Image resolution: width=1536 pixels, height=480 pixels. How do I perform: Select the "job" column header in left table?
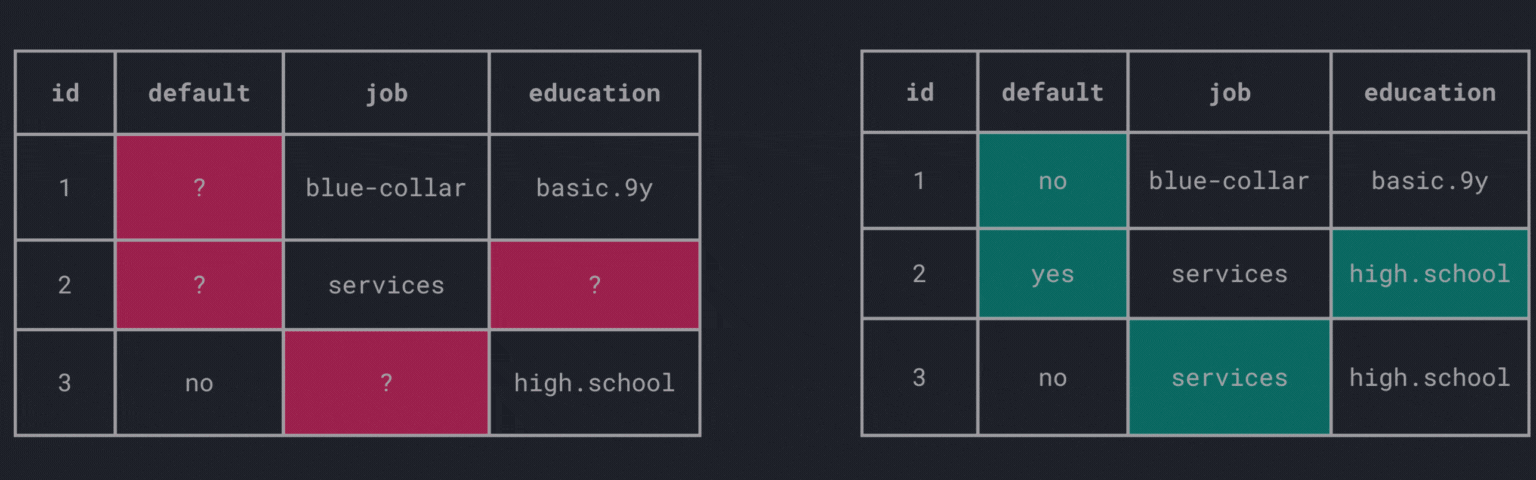pos(386,93)
